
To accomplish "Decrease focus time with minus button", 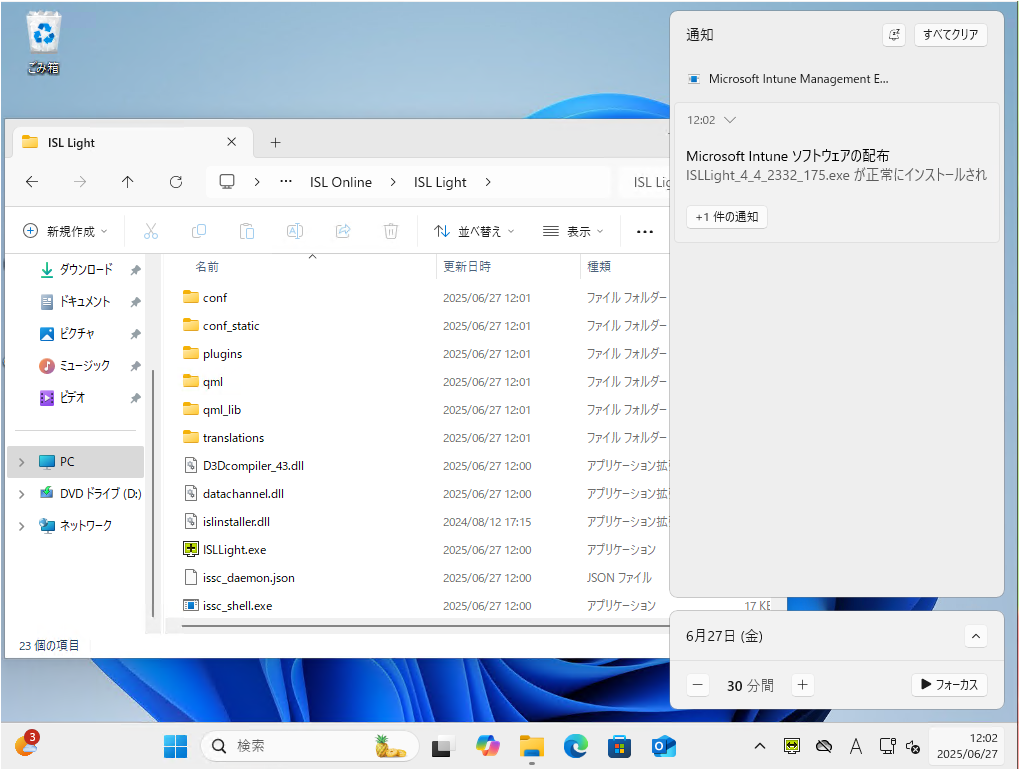I will [x=697, y=685].
